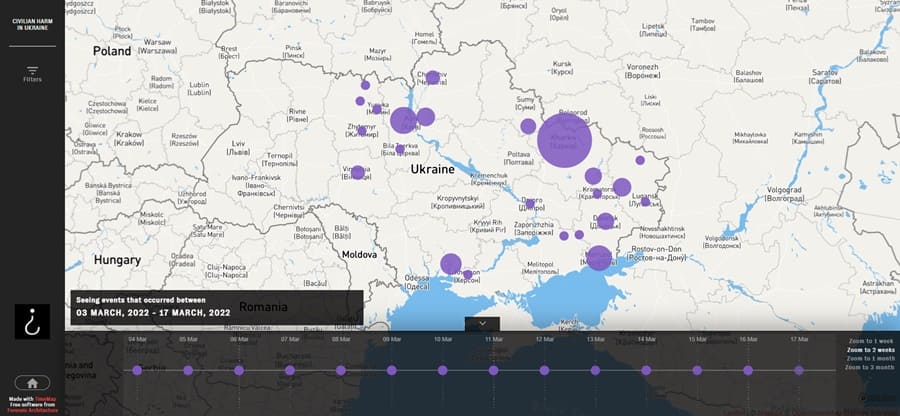Click the Mariupol event cluster on the coast
The image size is (900, 416).
(x=598, y=258)
